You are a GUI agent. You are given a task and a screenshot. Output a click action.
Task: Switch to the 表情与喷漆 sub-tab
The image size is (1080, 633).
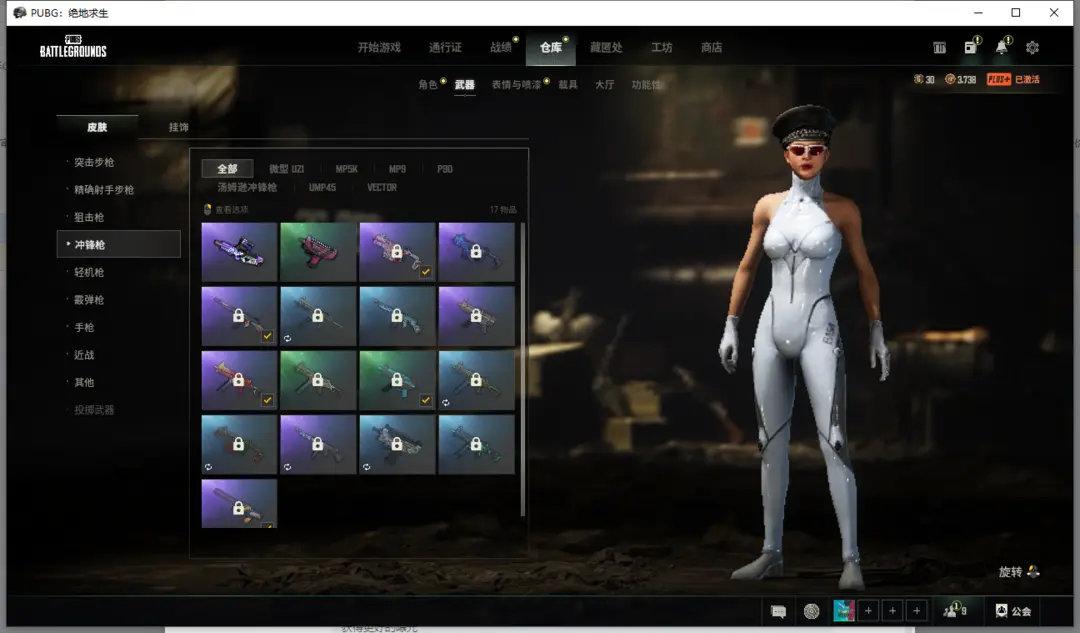[x=517, y=85]
